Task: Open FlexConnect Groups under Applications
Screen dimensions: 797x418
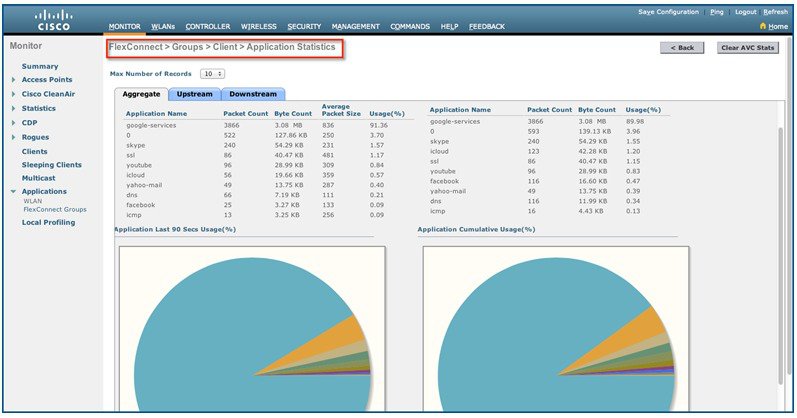Action: click(55, 210)
